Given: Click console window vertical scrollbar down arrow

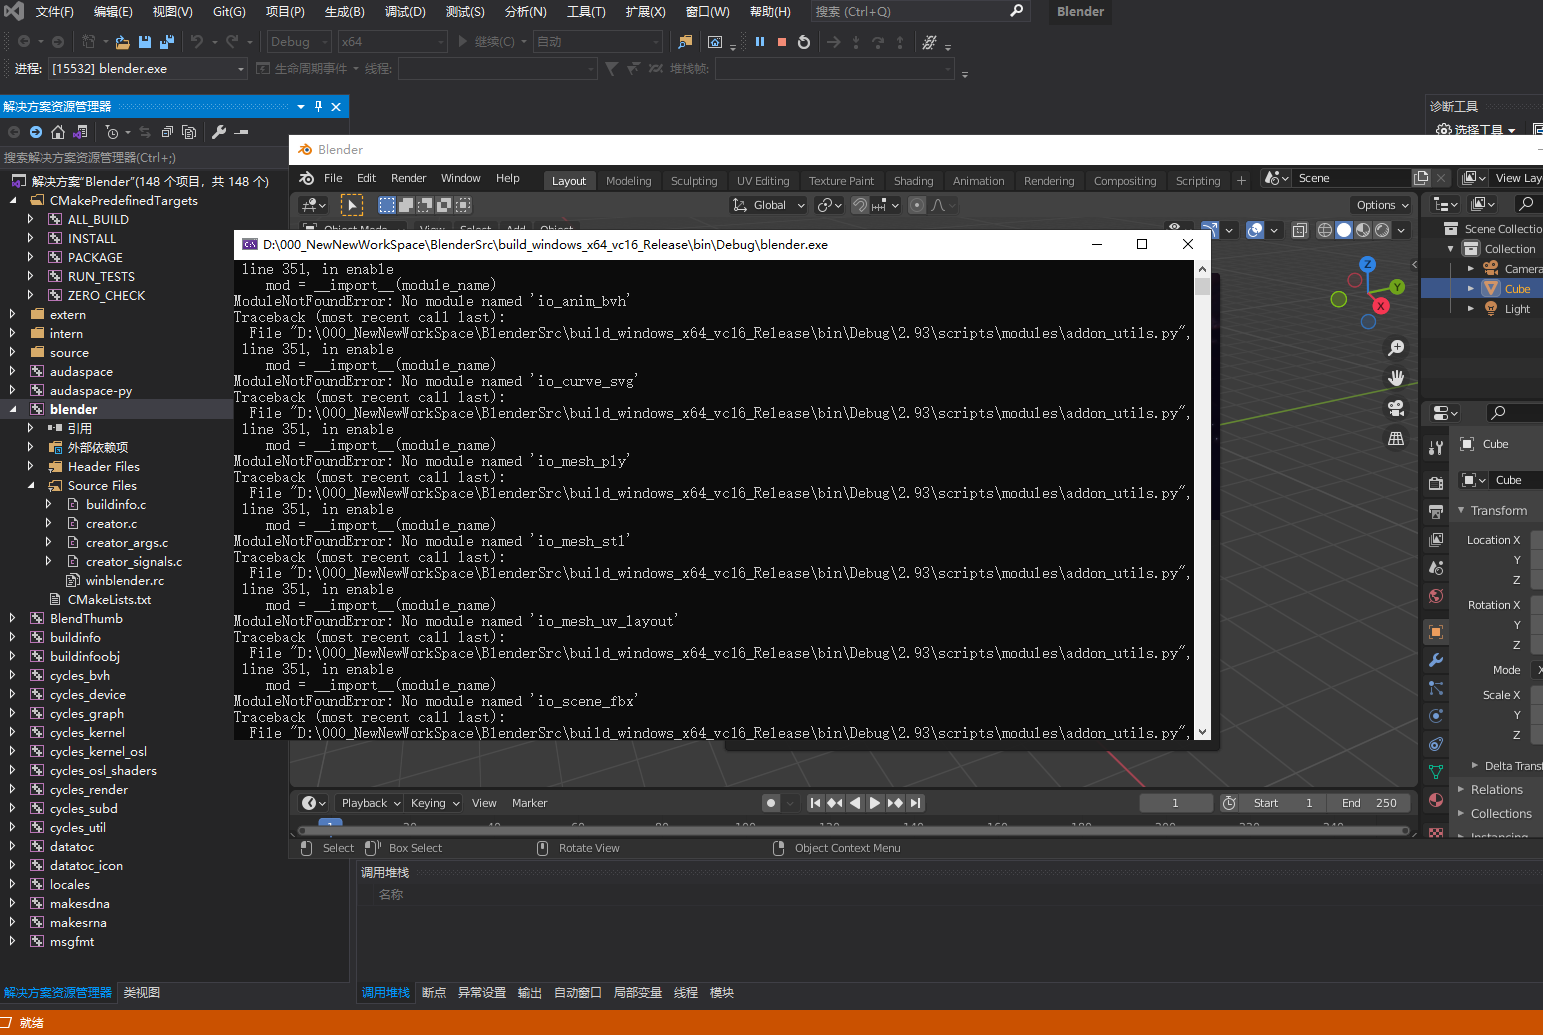Looking at the screenshot, I should (x=1202, y=731).
